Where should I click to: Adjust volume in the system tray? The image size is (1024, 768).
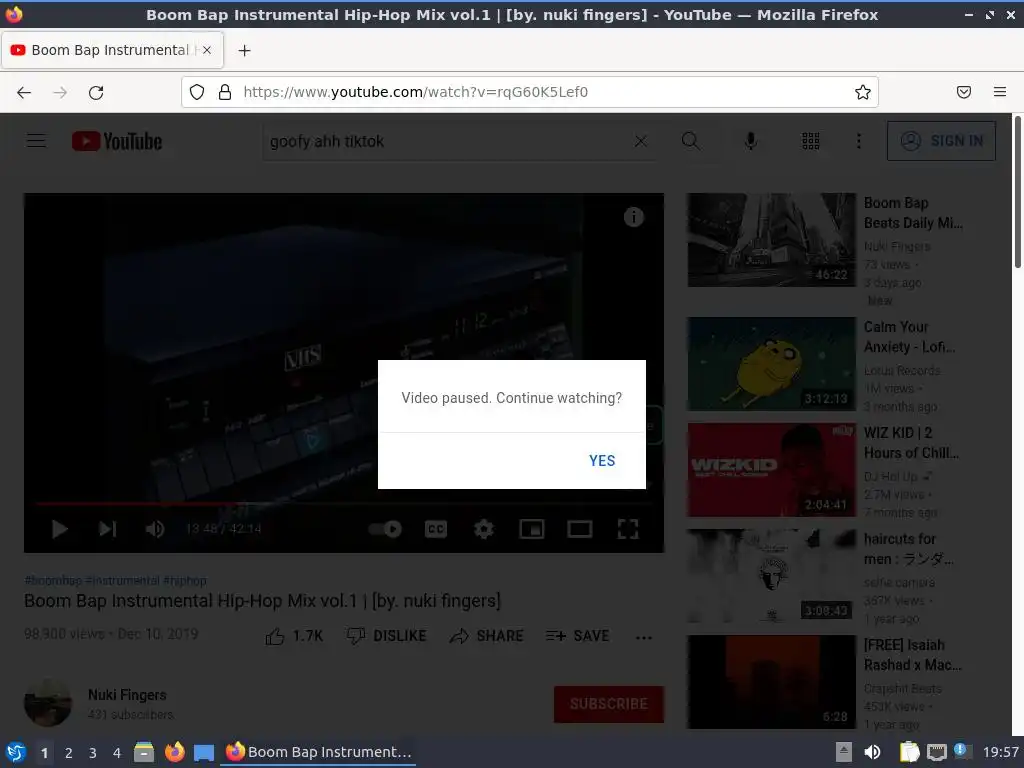[x=872, y=752]
